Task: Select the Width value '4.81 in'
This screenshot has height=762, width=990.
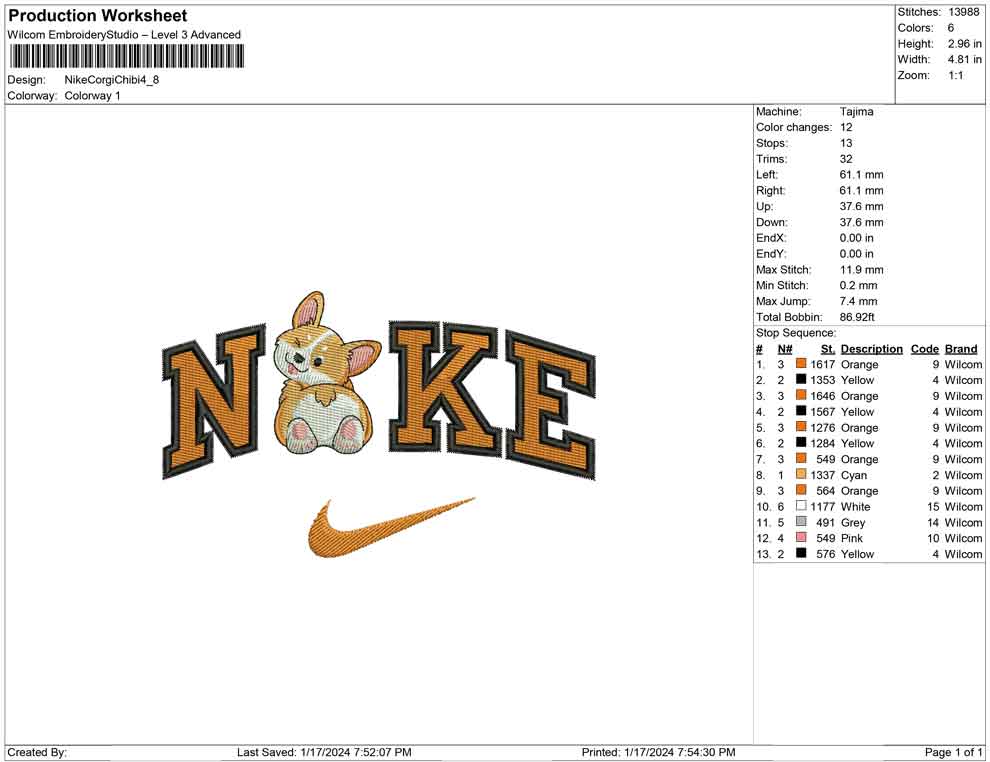Action: point(964,59)
